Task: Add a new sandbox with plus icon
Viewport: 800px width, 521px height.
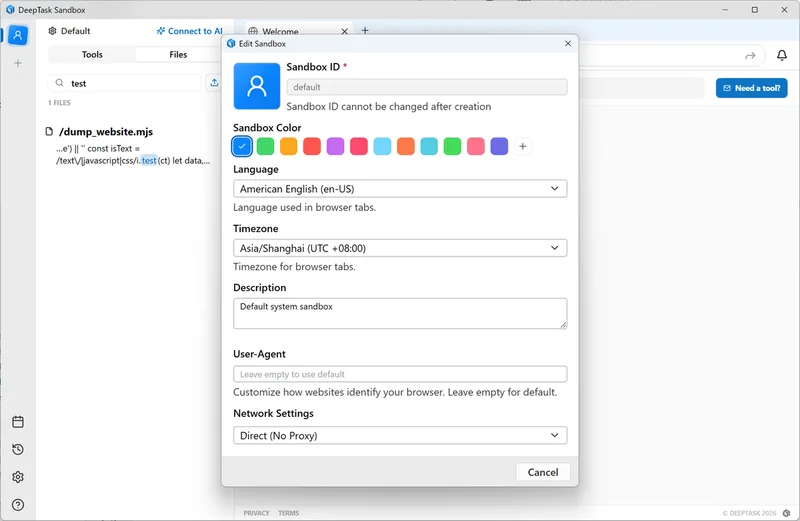Action: click(x=17, y=63)
